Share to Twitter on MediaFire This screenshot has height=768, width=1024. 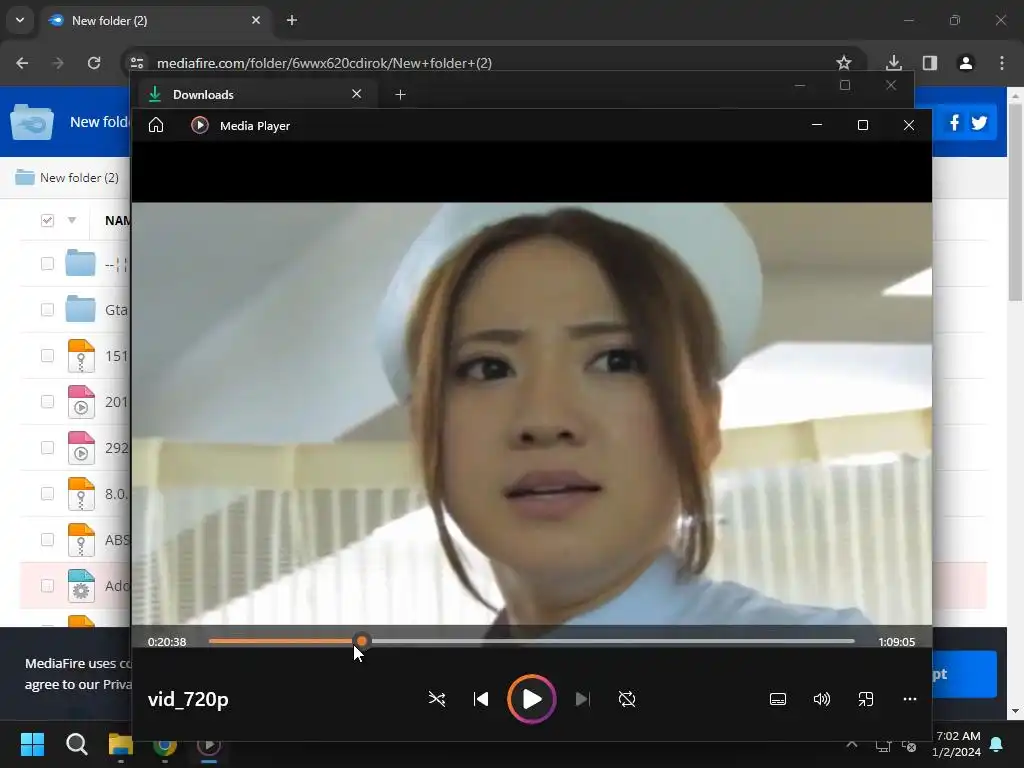979,122
